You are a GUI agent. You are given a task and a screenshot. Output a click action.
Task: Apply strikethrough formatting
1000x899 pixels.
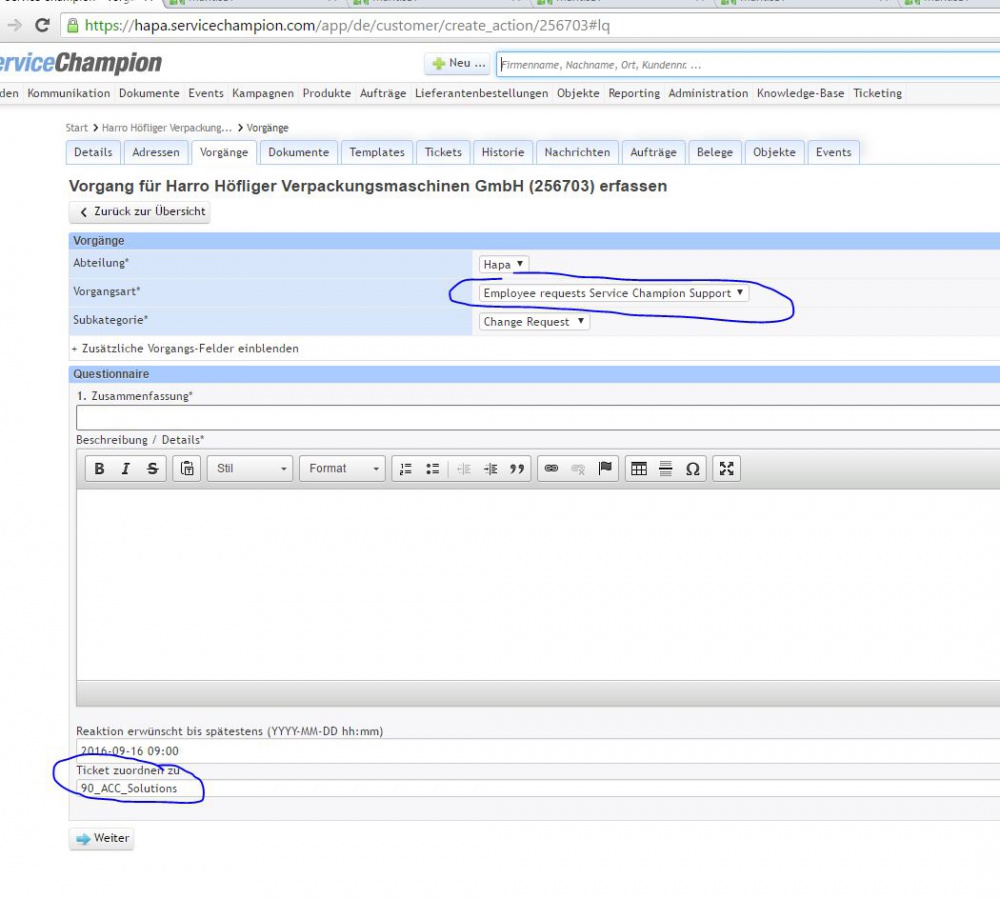tap(152, 469)
